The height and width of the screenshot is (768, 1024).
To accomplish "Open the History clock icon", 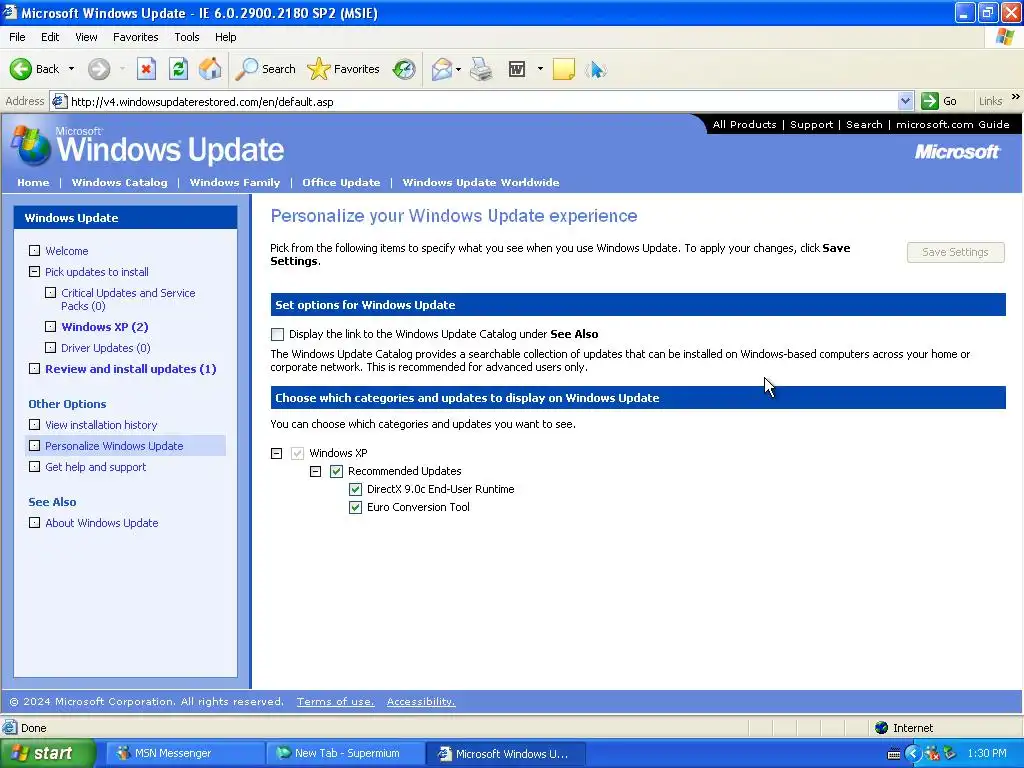I will (x=404, y=69).
